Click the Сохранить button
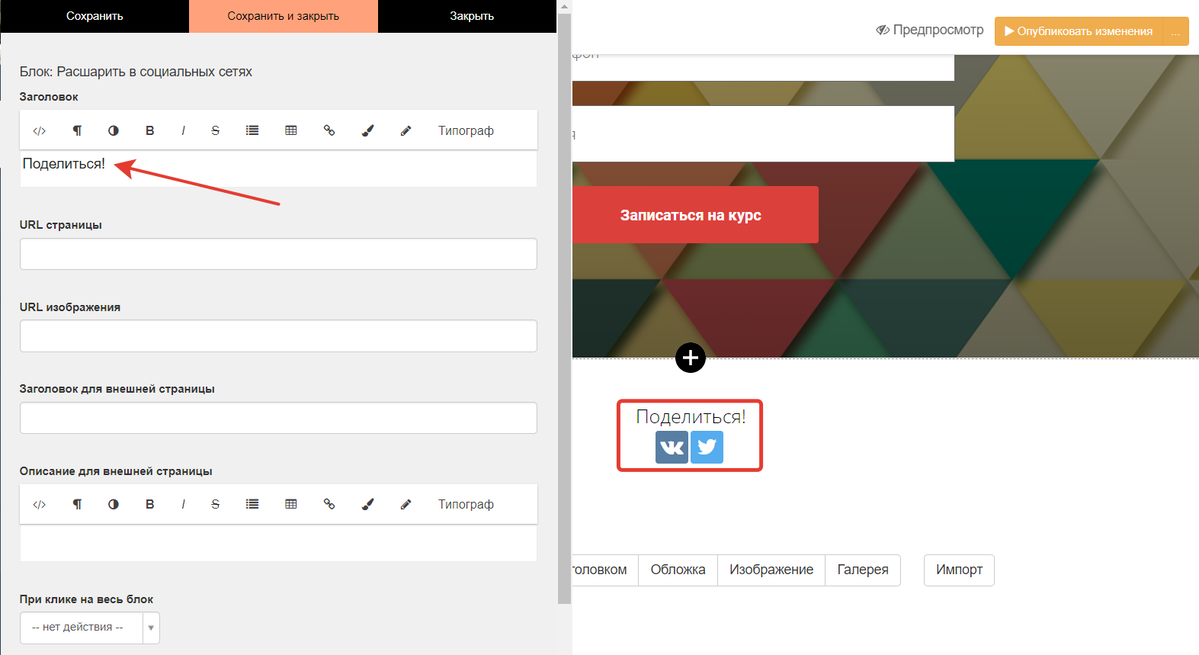Viewport: 1199px width, 655px height. 95,16
